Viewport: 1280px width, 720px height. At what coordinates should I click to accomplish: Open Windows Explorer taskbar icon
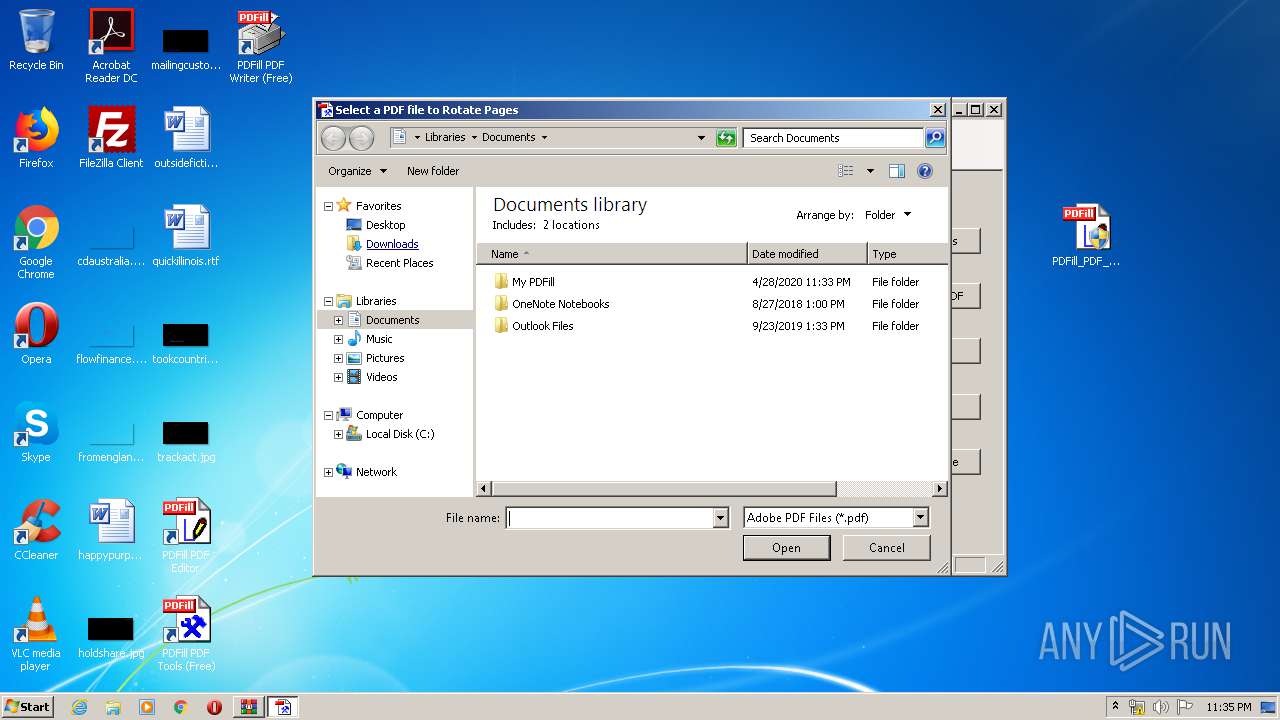click(113, 707)
